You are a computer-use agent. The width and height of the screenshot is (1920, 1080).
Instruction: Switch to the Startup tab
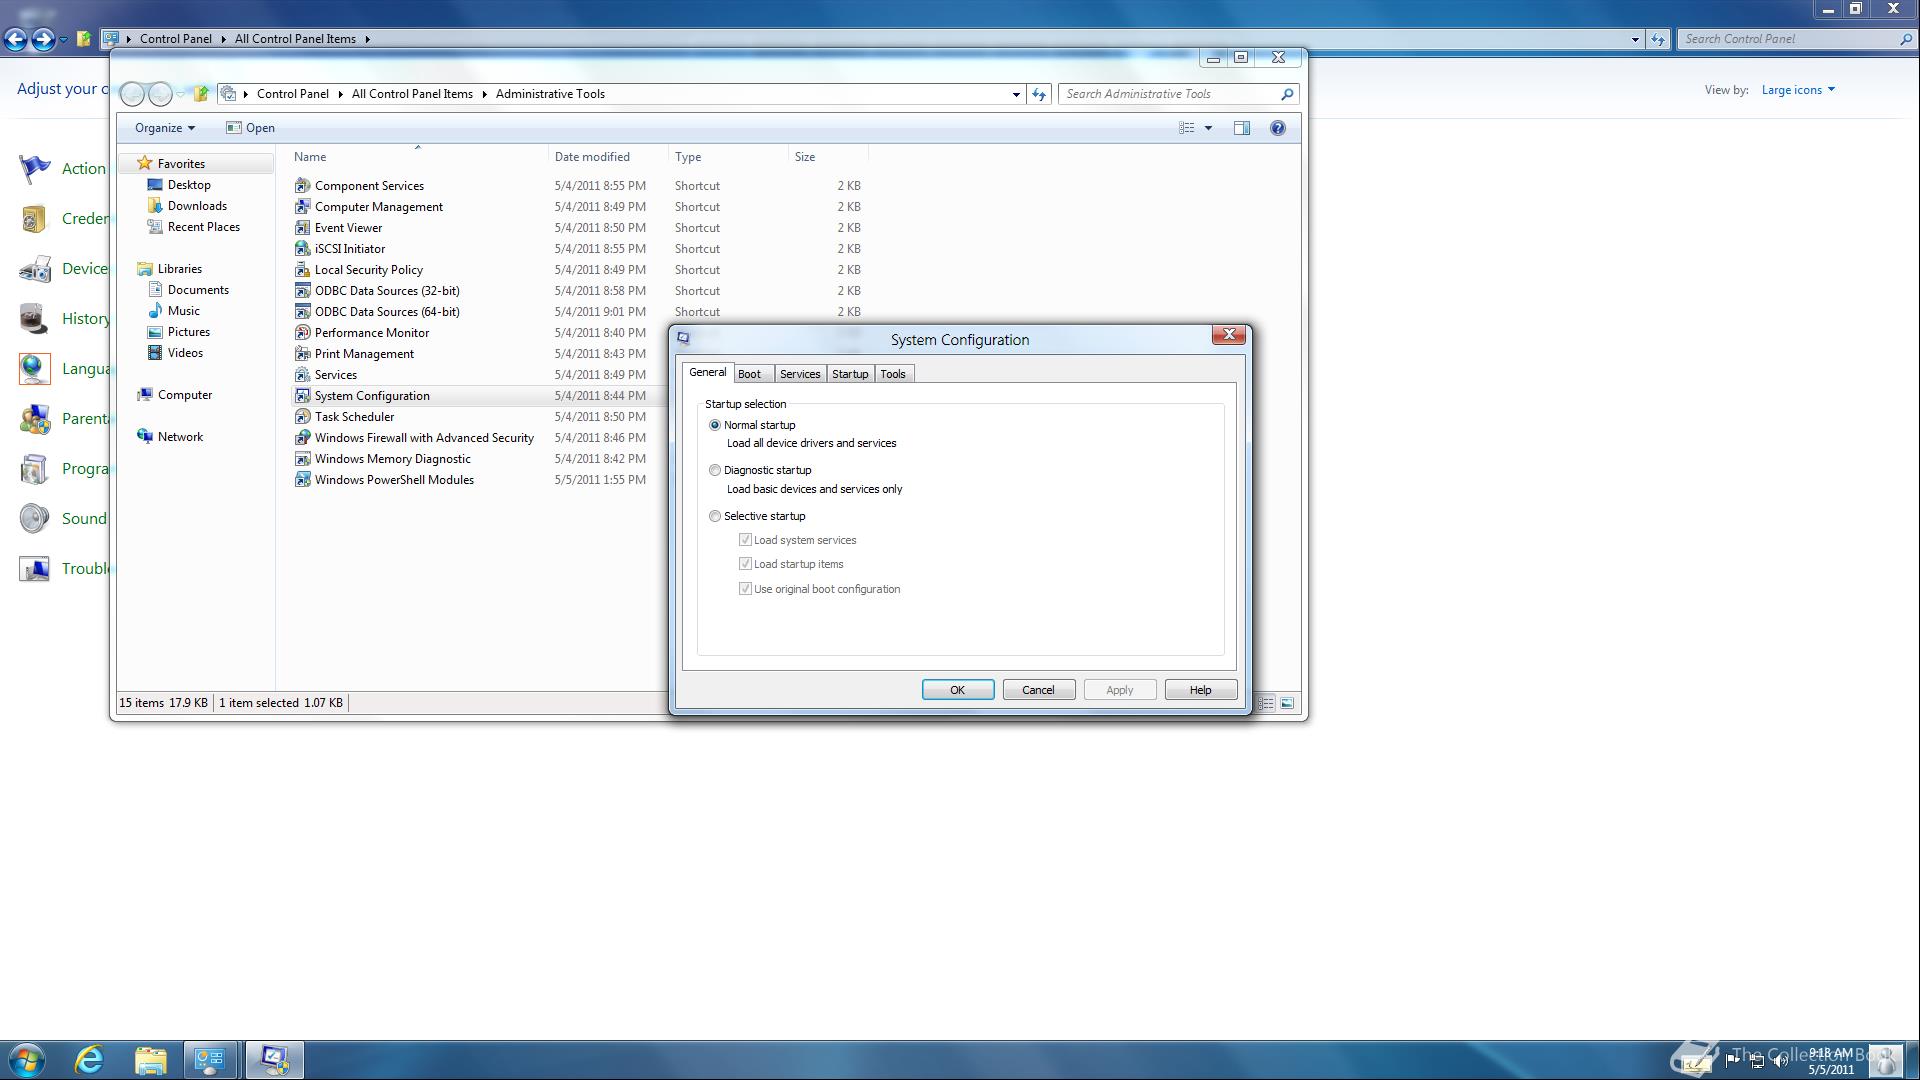coord(850,374)
